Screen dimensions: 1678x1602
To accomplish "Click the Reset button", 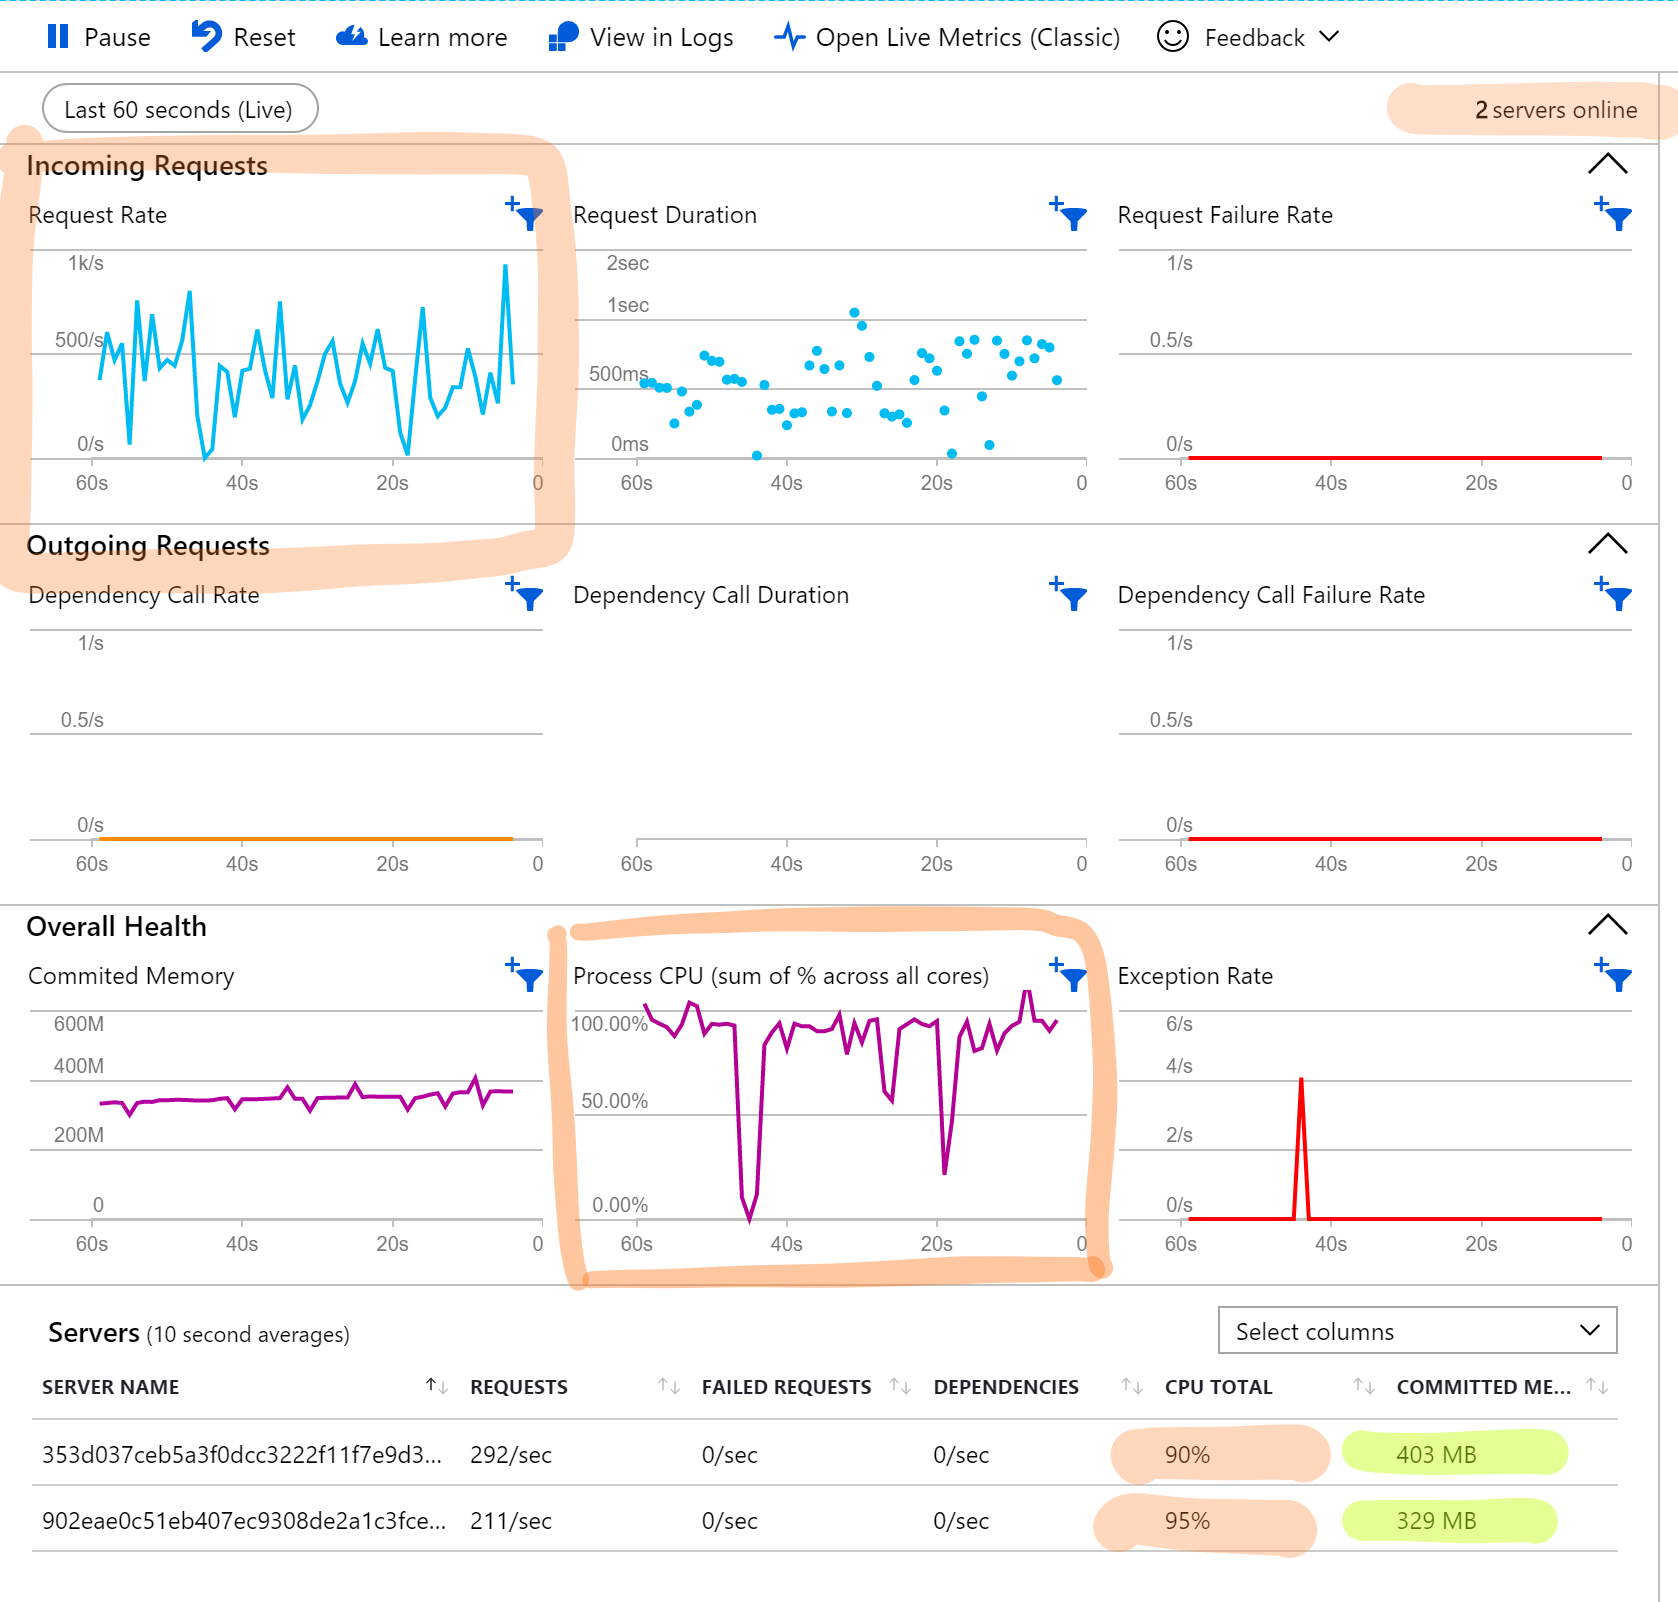I will point(242,37).
